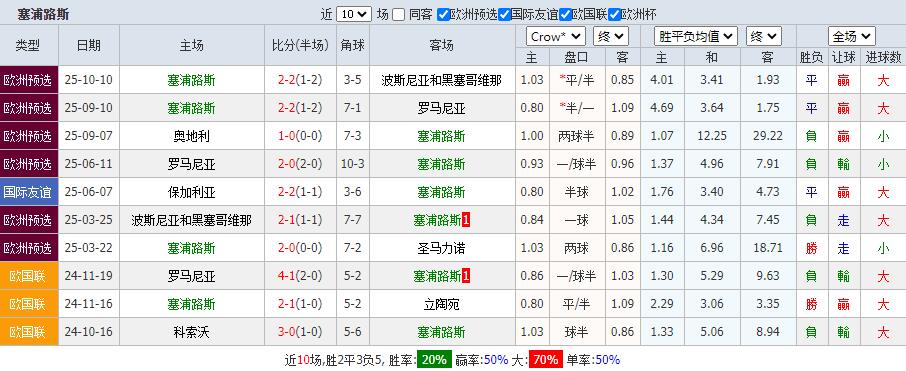This screenshot has width=906, height=371.
Task: Select the 24-10-16 date cell
Action: point(88,332)
